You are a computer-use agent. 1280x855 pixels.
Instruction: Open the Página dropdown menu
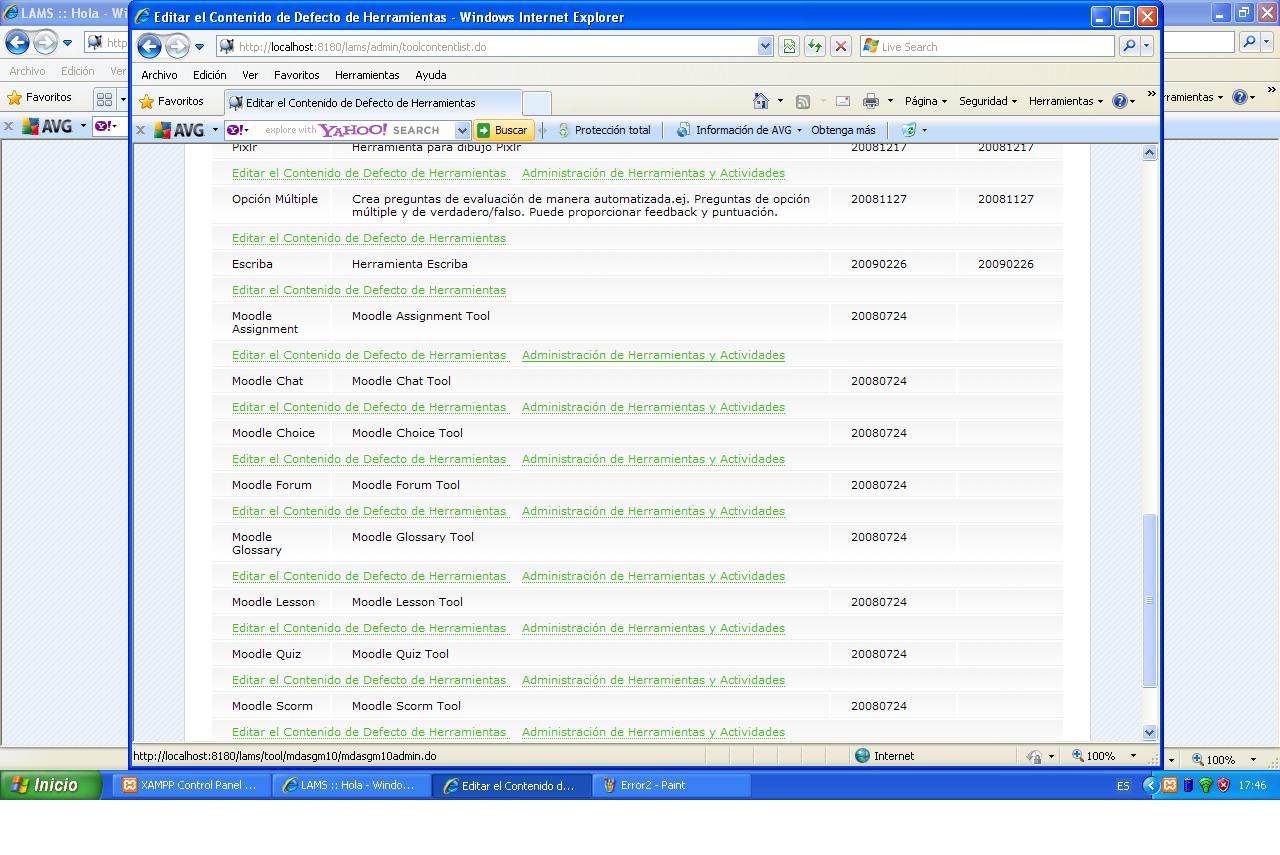(926, 101)
